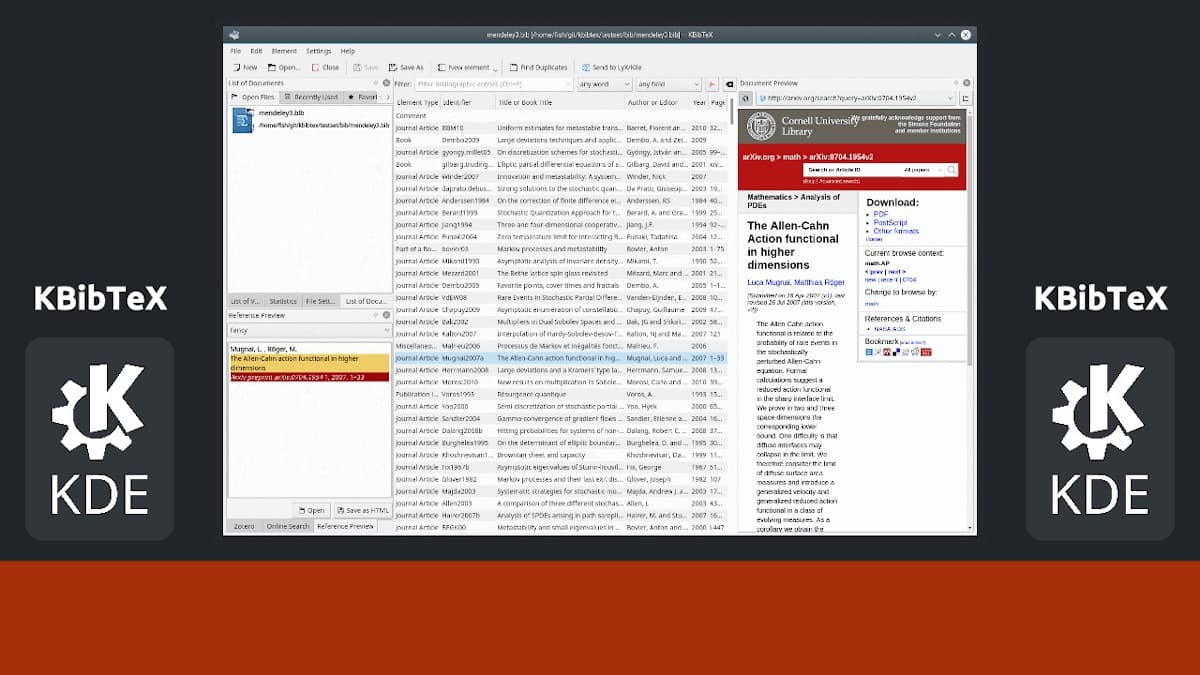Open the 'any field' filter dropdown
The image size is (1200, 675).
click(x=667, y=84)
